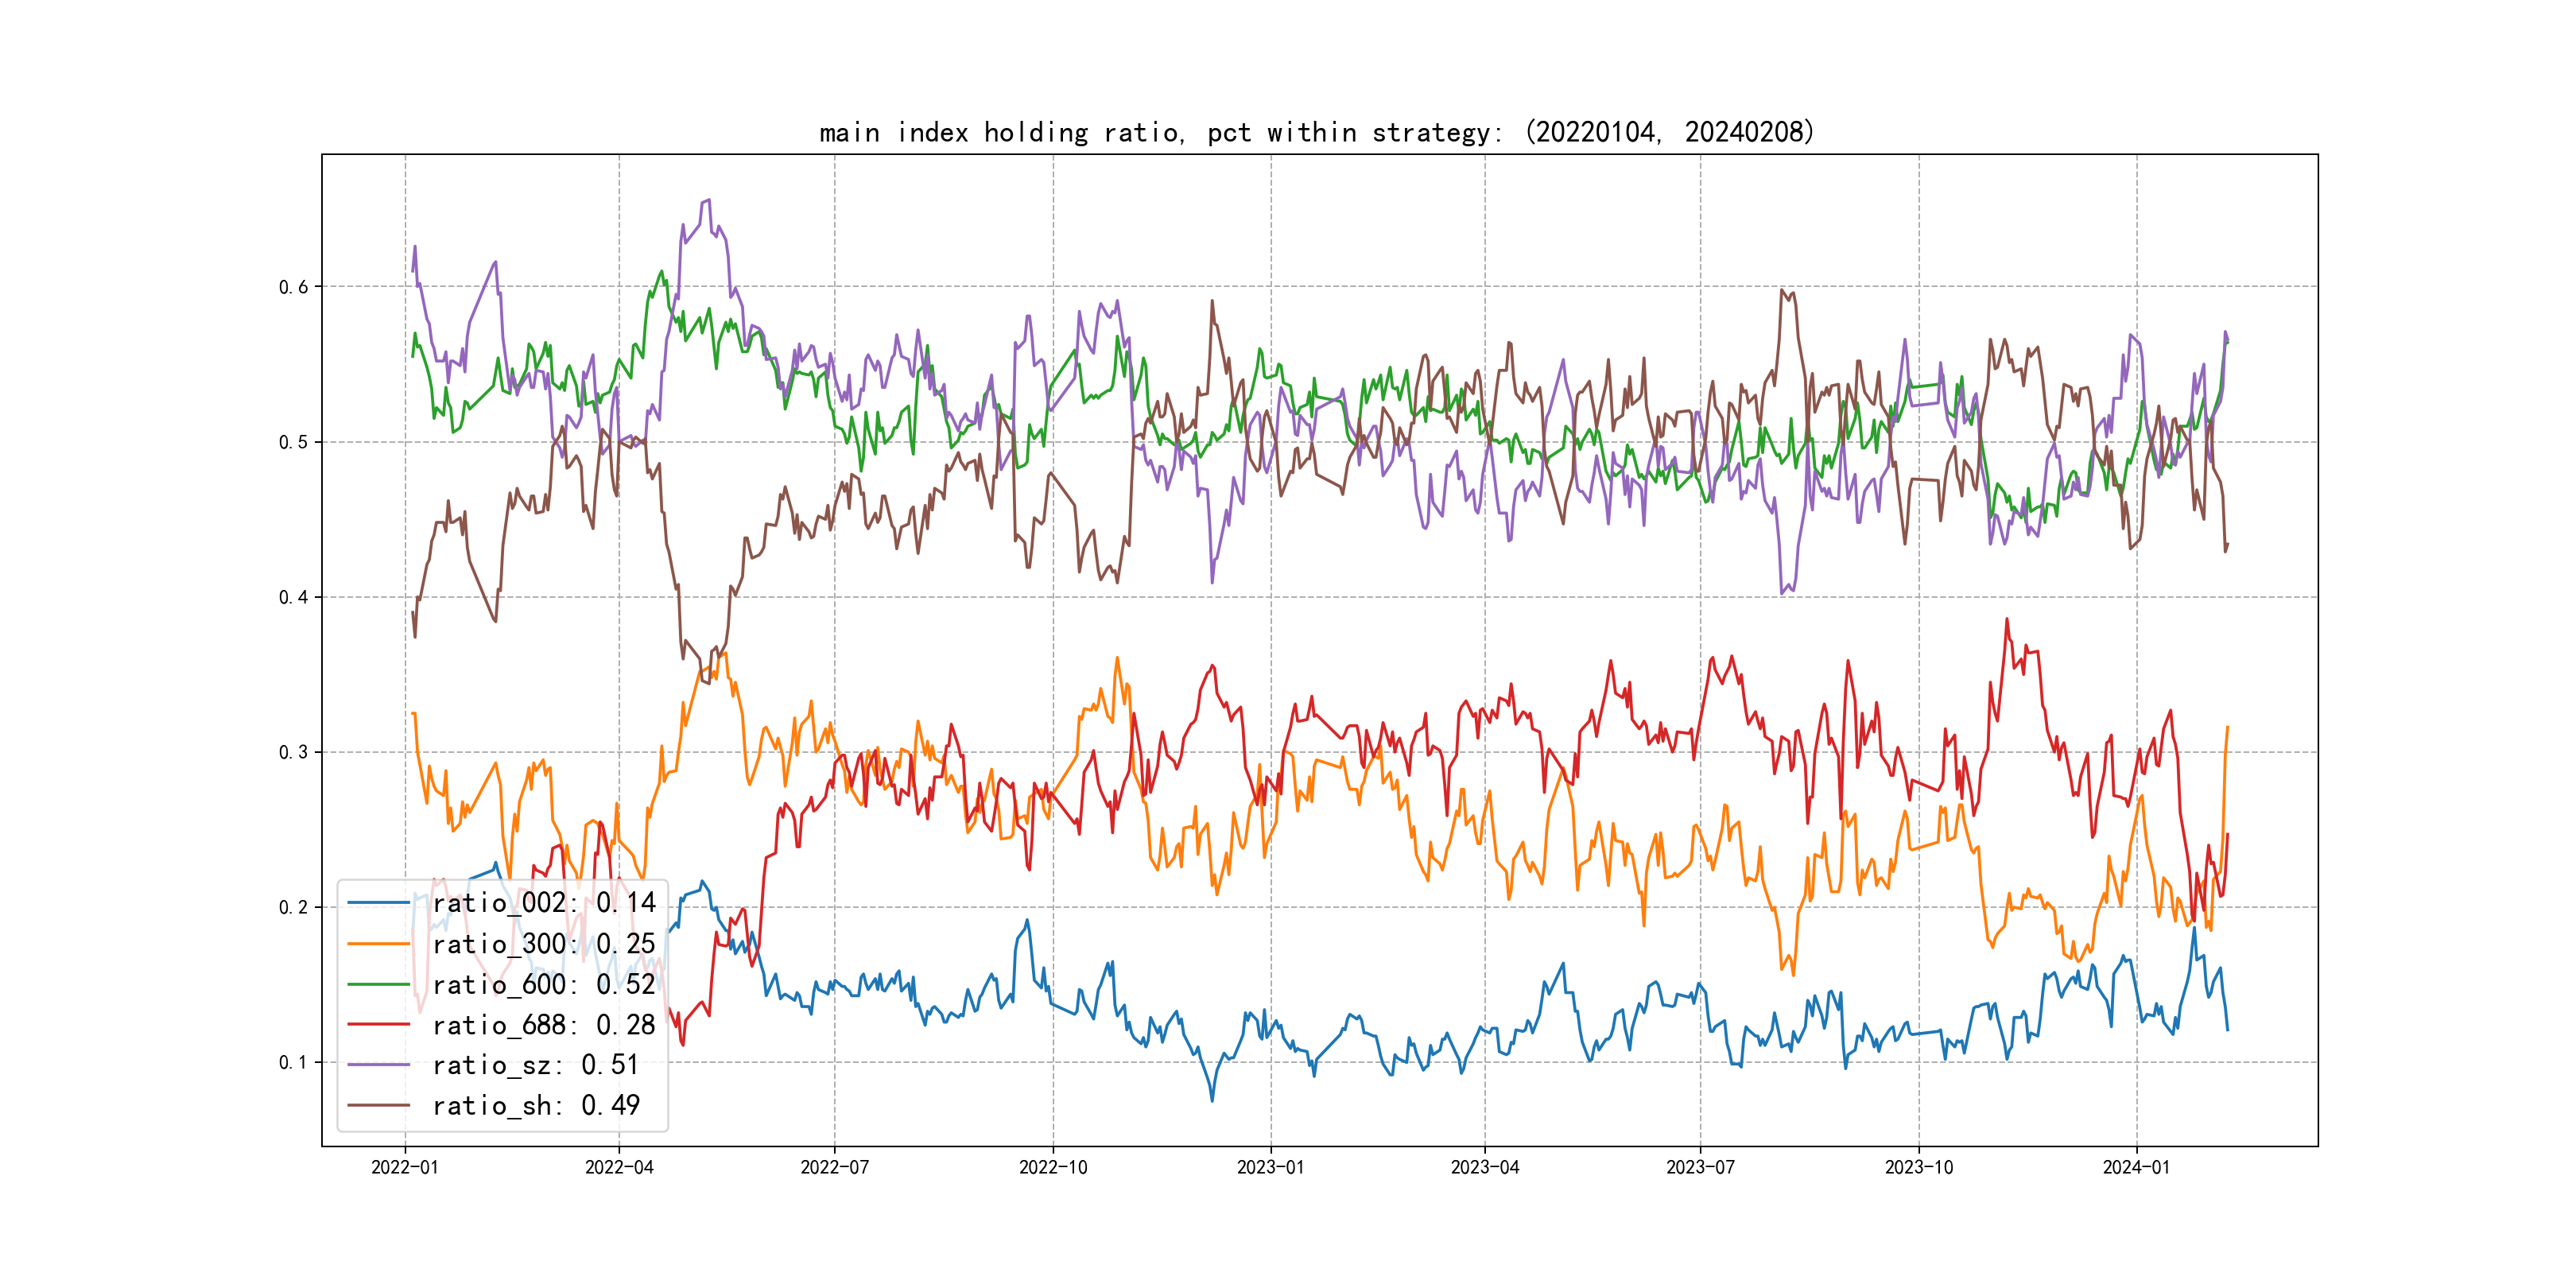Select the 'ratio_002: 0.14' legend label

pos(544,903)
